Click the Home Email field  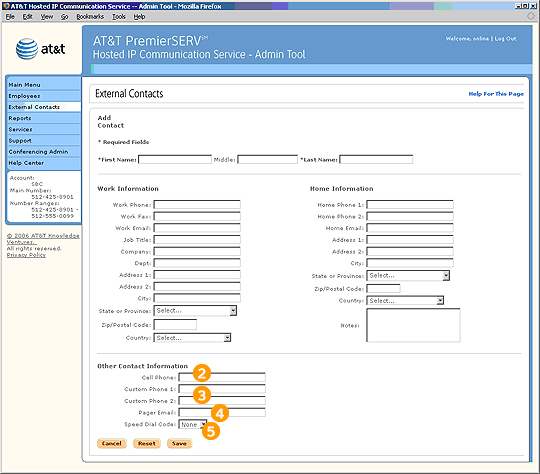point(409,228)
